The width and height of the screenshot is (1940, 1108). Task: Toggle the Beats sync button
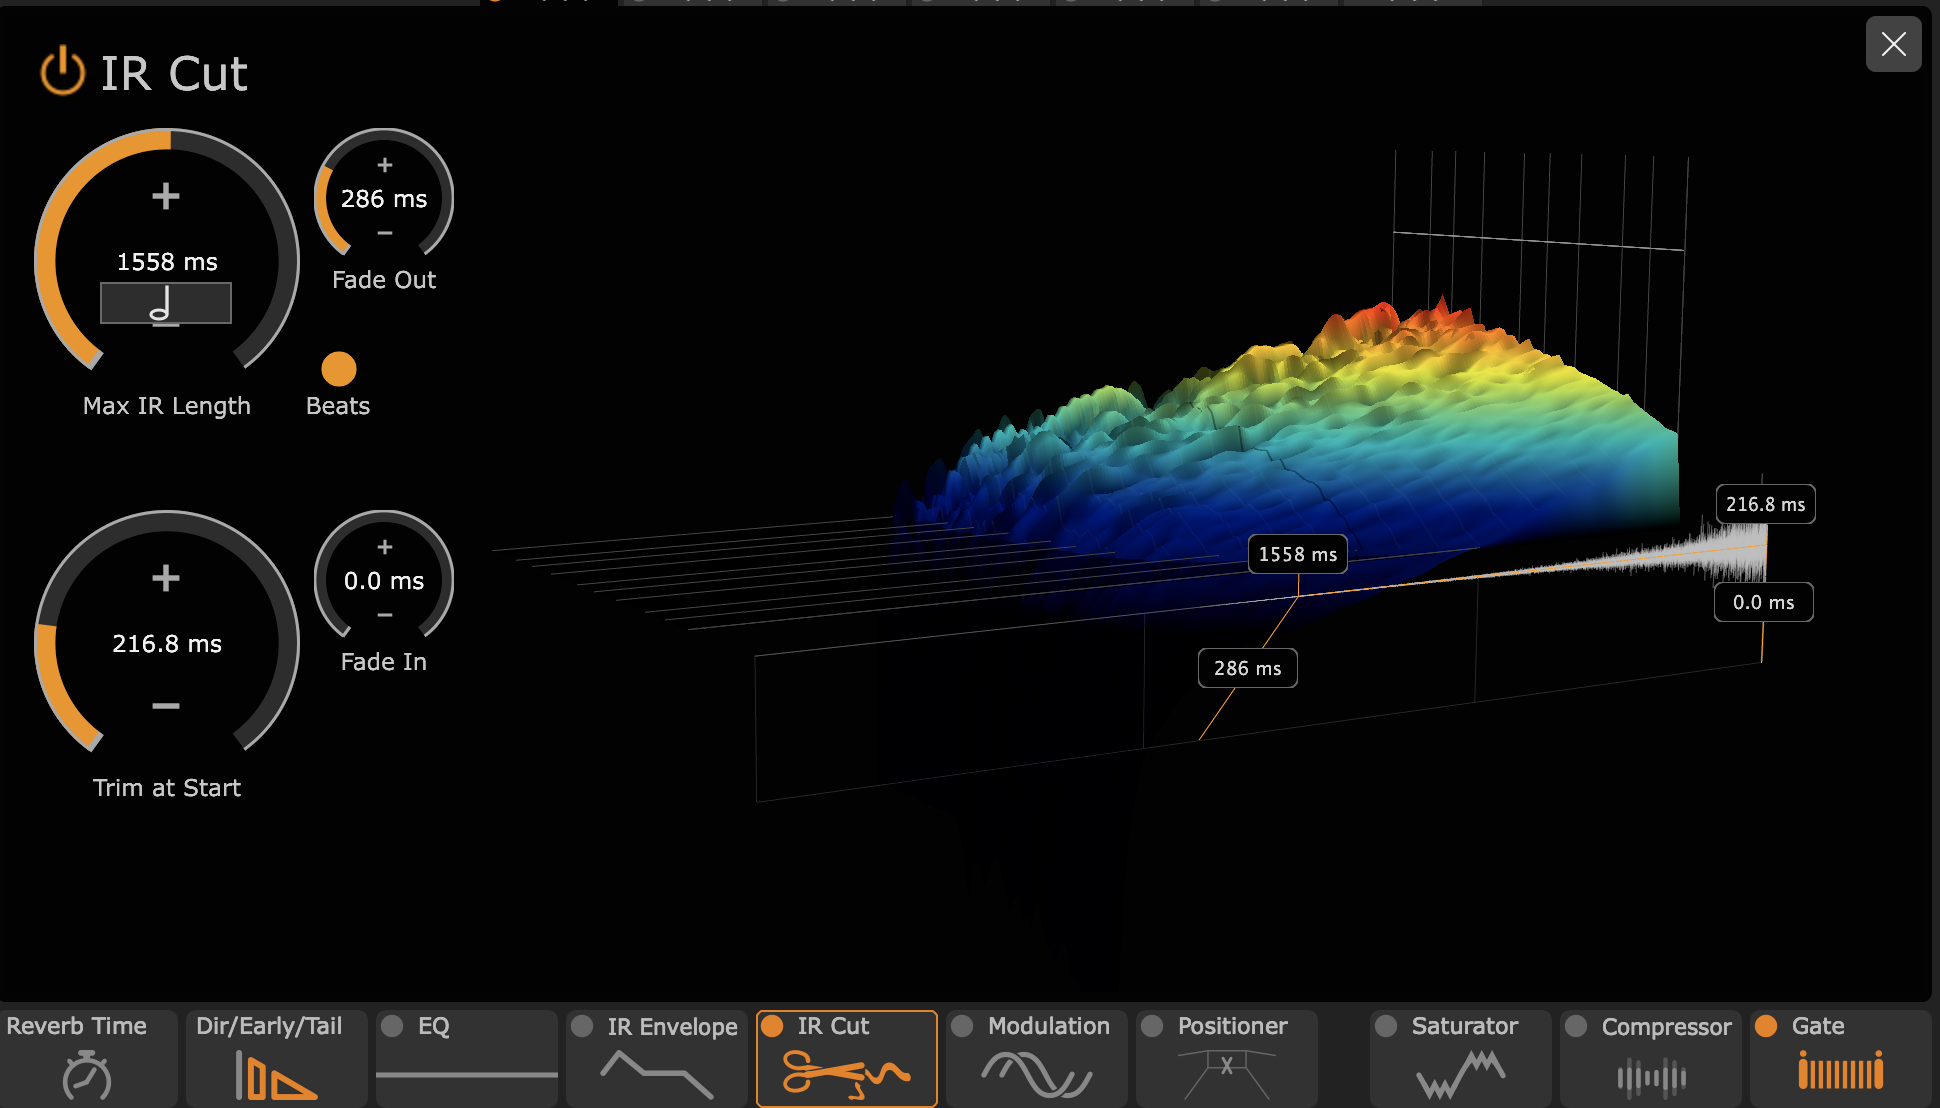(338, 369)
